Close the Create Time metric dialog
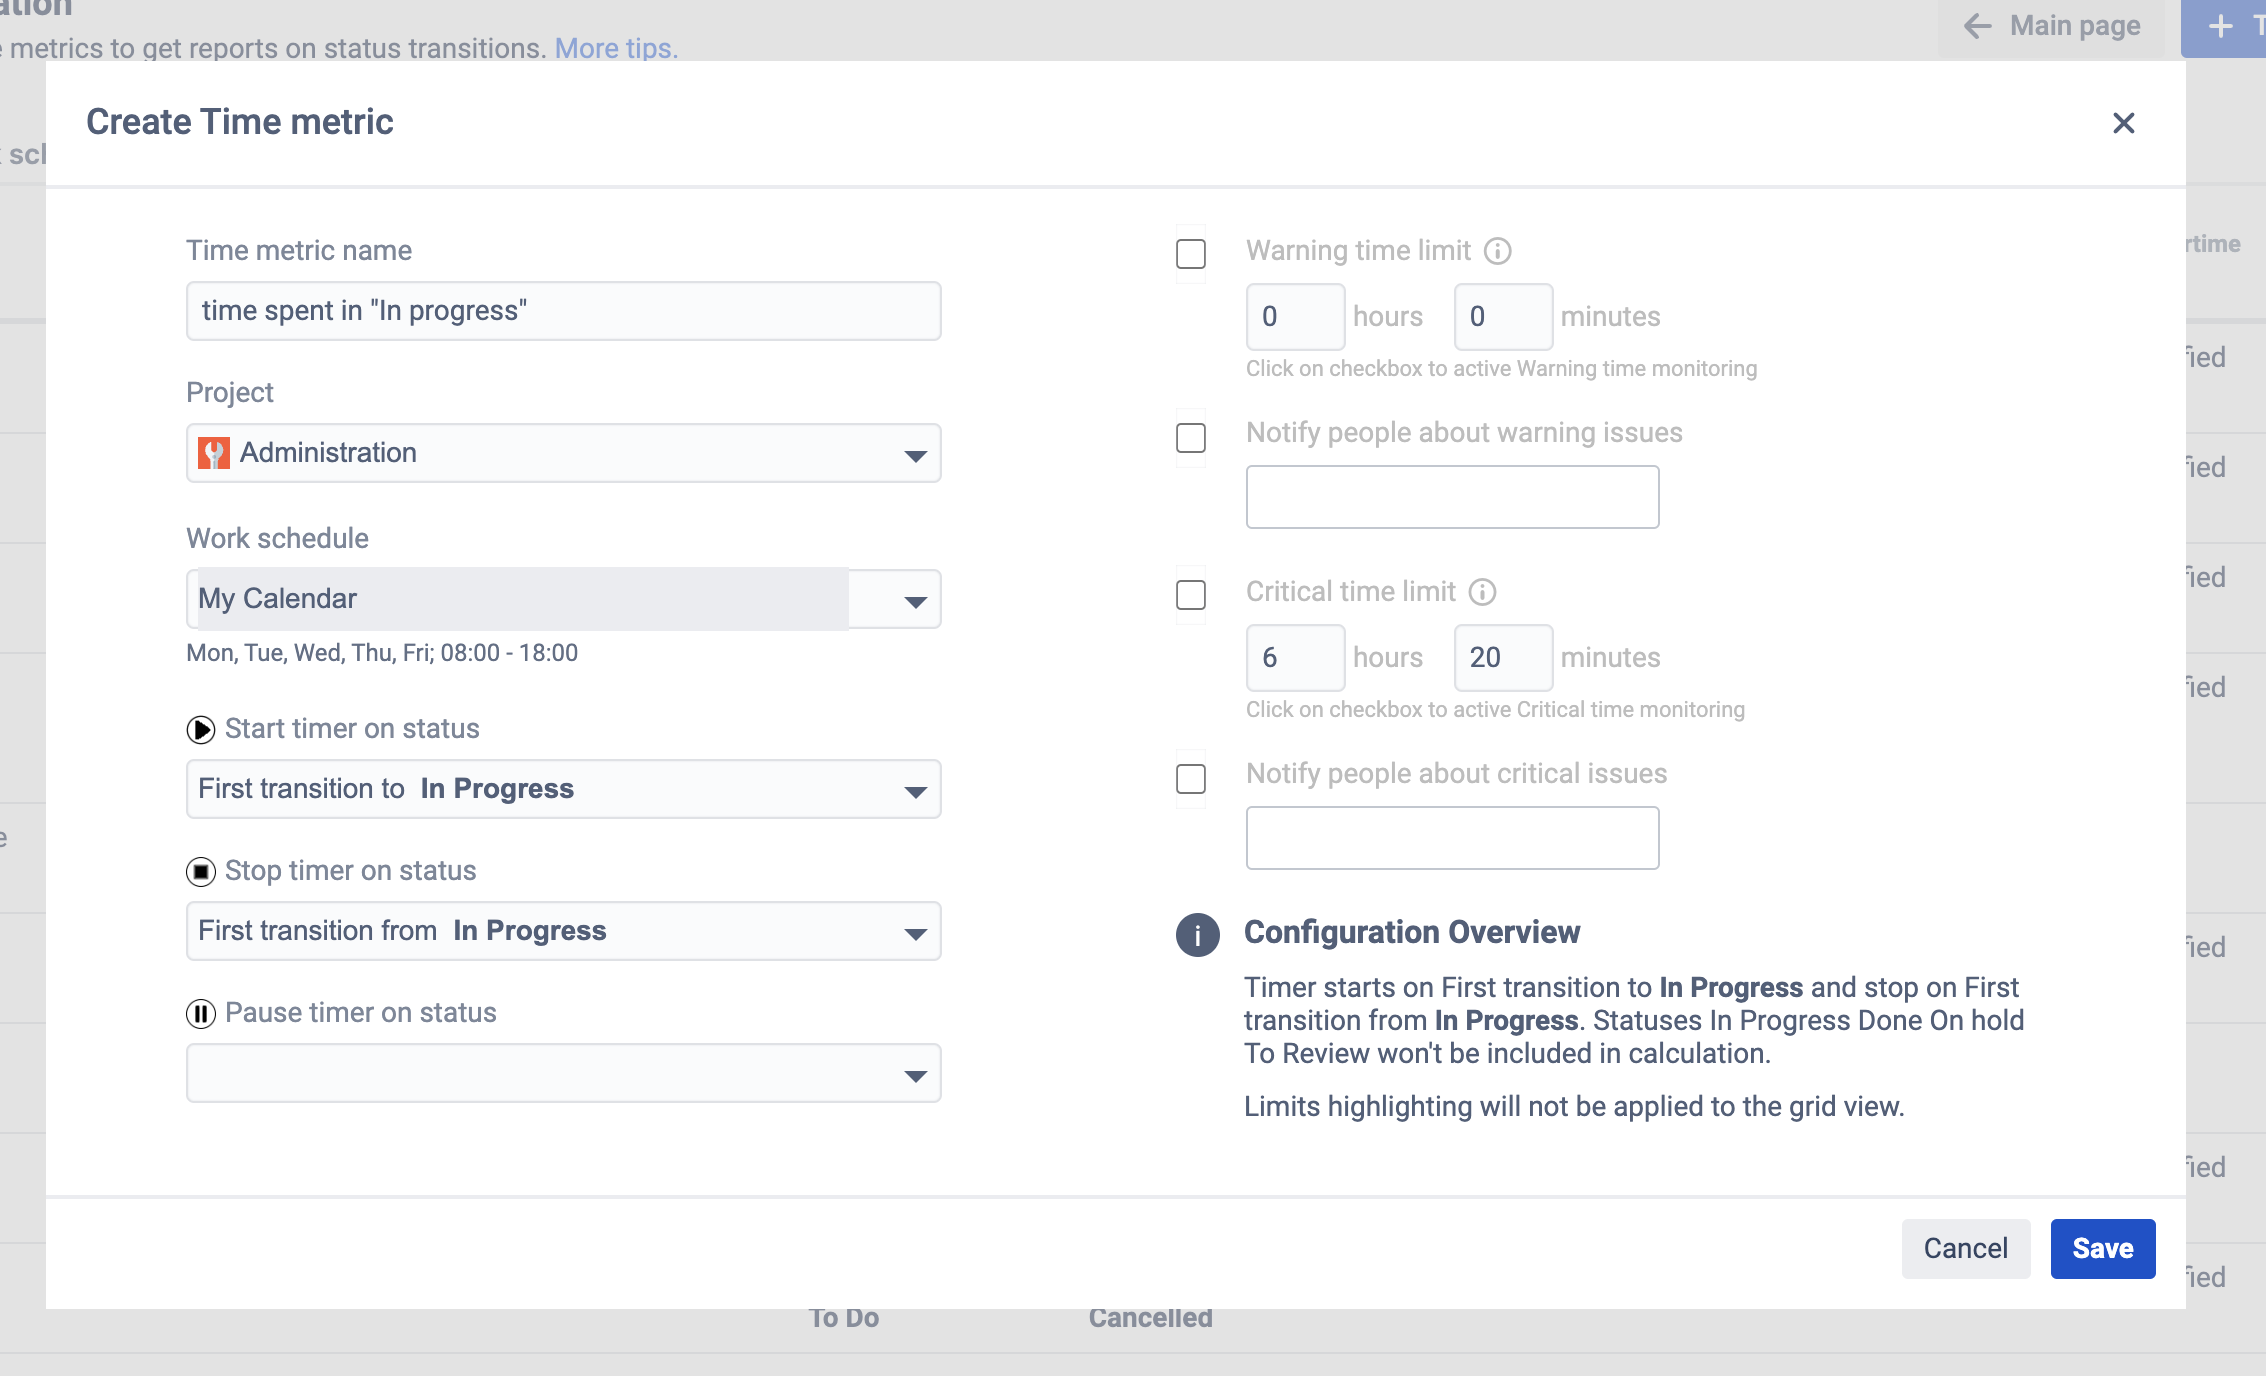Image resolution: width=2266 pixels, height=1376 pixels. coord(2123,123)
